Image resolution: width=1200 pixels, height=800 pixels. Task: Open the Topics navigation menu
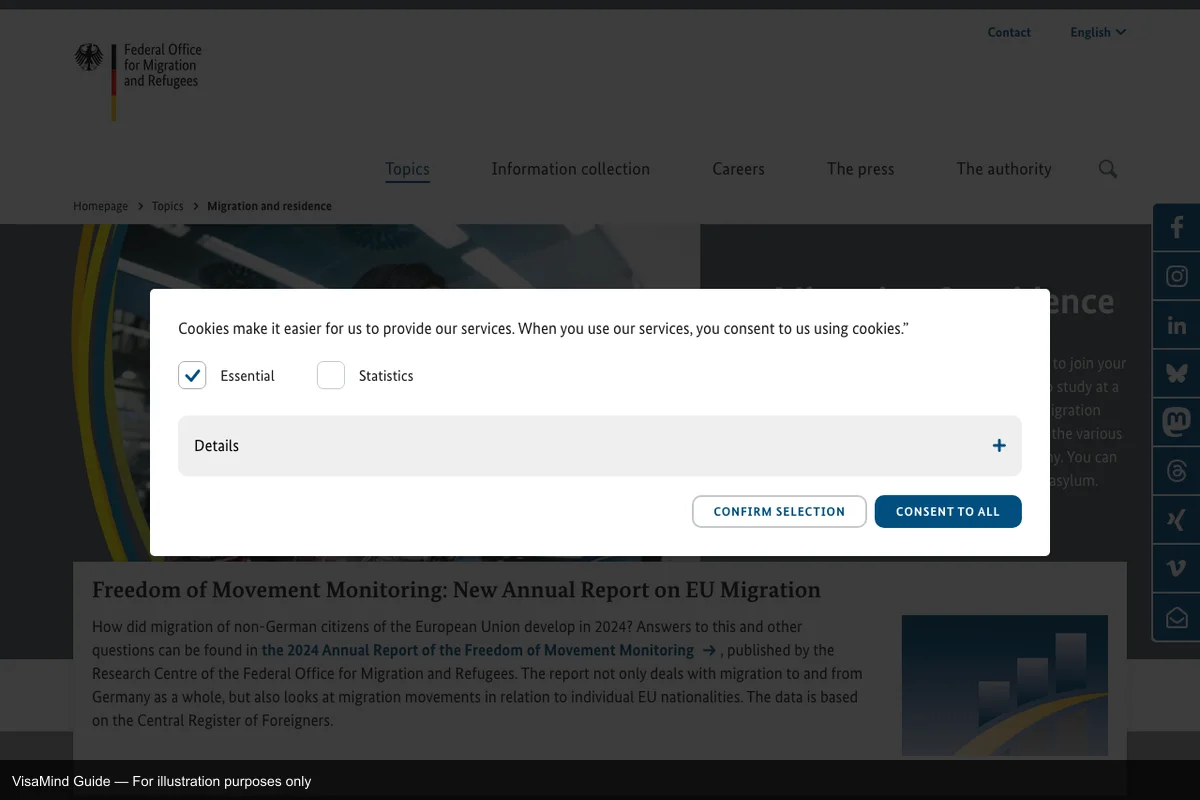pyautogui.click(x=407, y=169)
